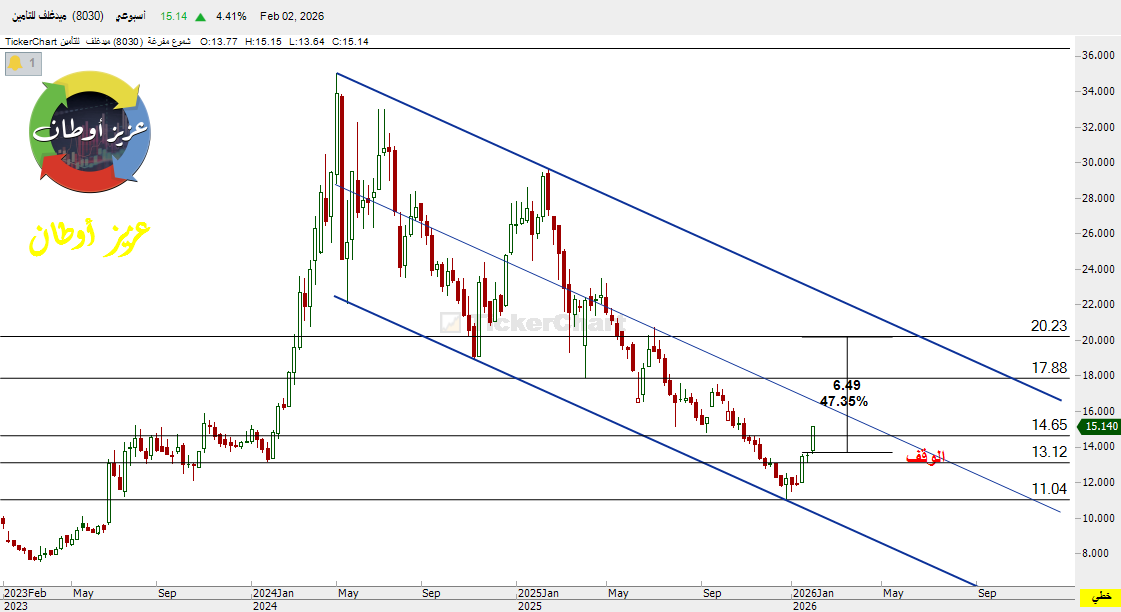
Task: Click the current price tag 15.140
Action: click(x=1101, y=426)
